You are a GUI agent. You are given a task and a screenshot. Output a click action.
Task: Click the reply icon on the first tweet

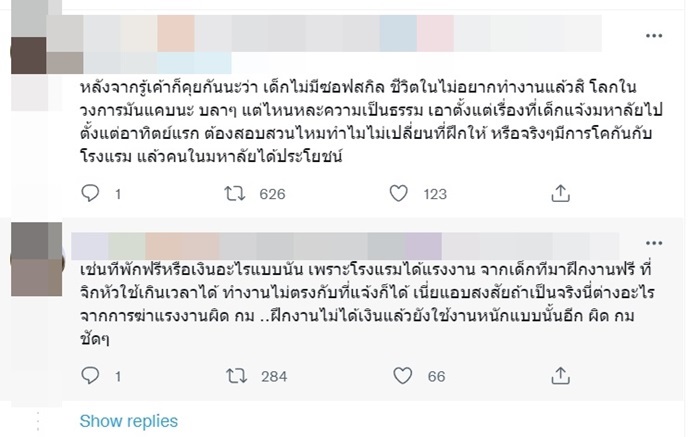89,195
